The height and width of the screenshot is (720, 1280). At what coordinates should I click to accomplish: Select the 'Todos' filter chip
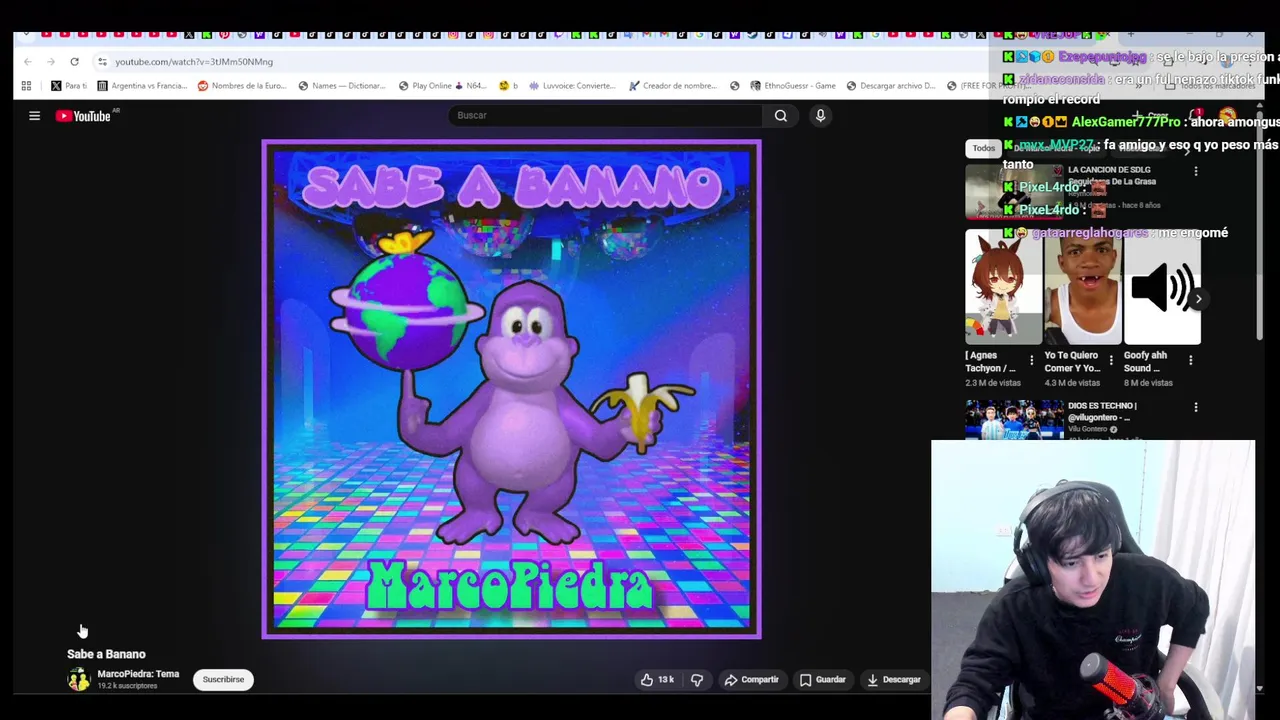tap(984, 148)
